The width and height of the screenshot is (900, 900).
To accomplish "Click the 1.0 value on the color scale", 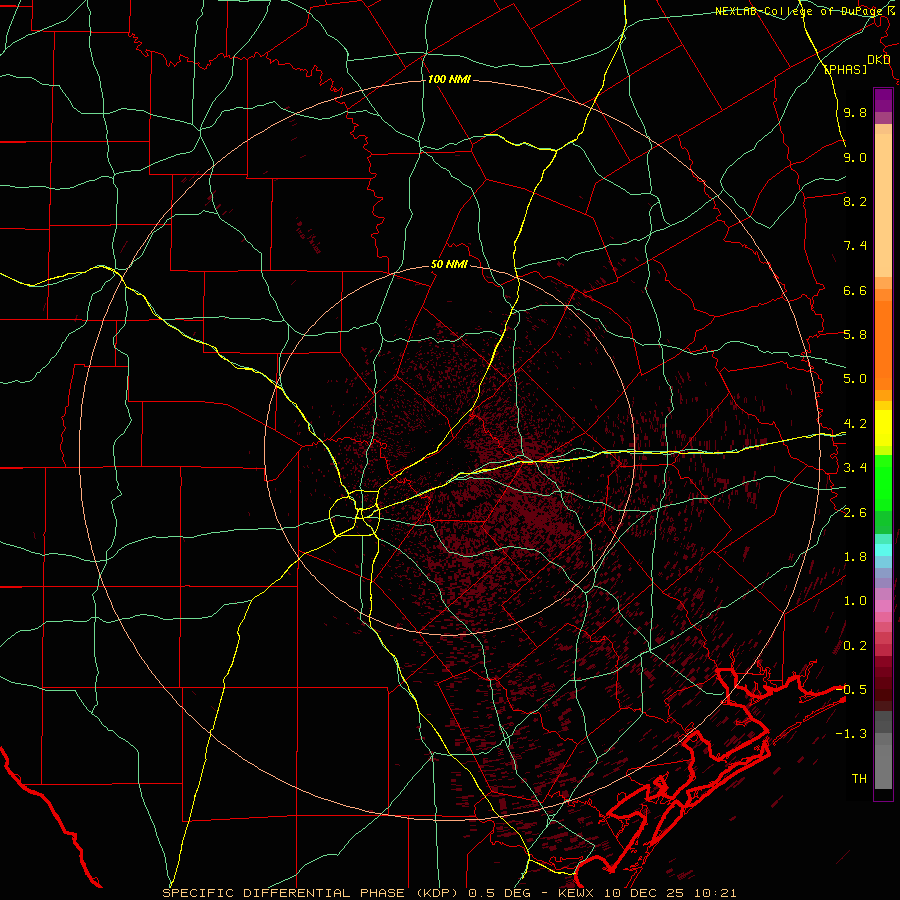I will coord(855,601).
